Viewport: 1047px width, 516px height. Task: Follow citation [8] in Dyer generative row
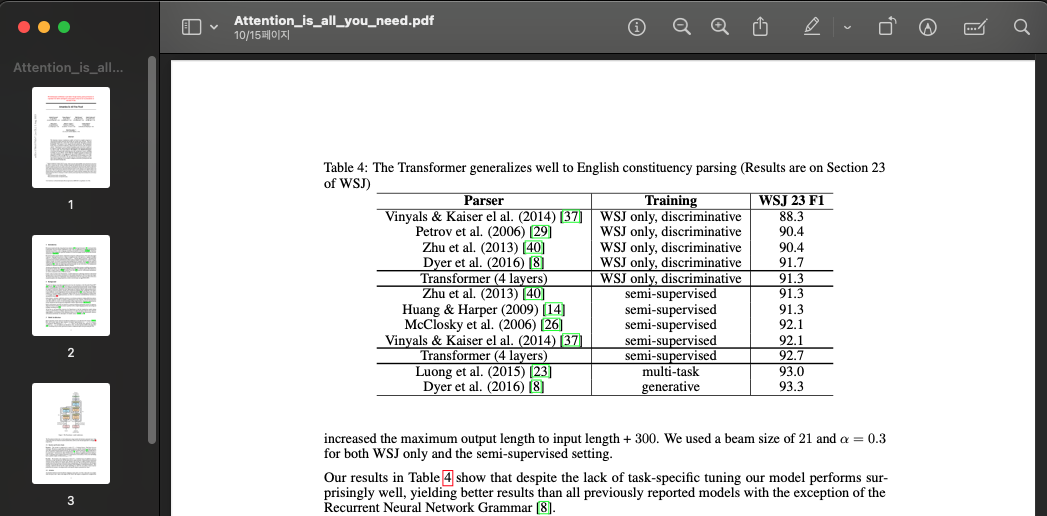tap(536, 386)
